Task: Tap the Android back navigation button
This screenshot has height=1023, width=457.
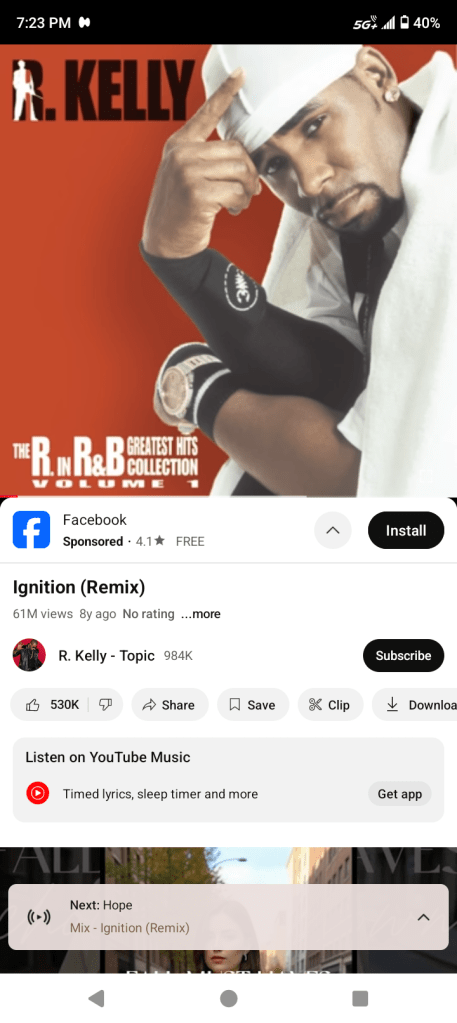Action: [96, 998]
